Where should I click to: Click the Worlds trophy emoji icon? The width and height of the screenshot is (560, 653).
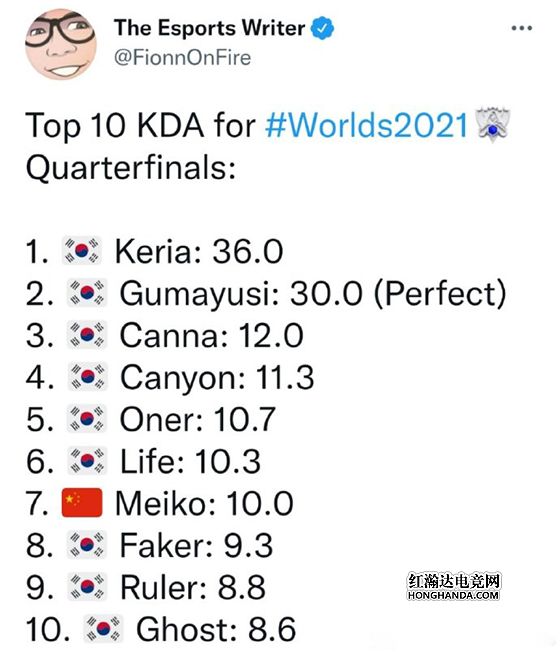[x=493, y=125]
